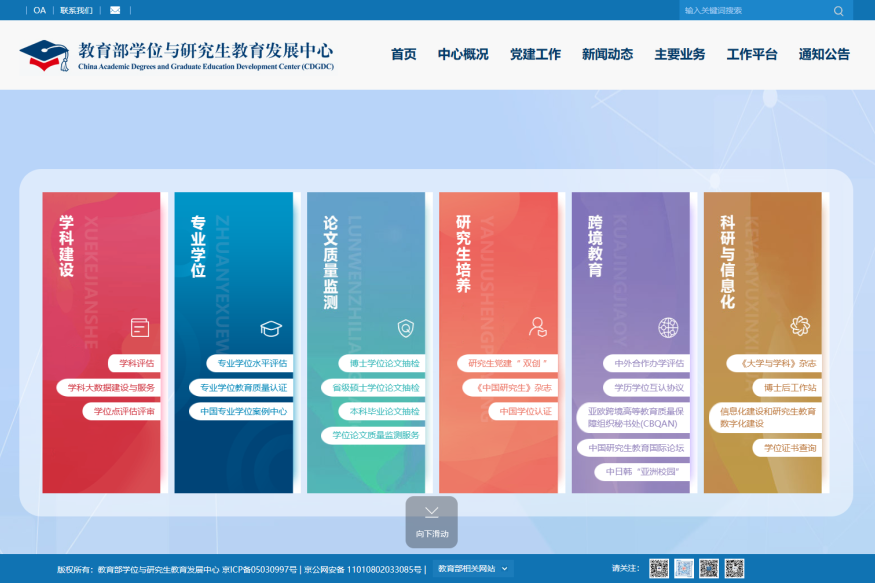Open 专业学位水平评估 link
Image resolution: width=875 pixels, height=583 pixels.
(250, 363)
